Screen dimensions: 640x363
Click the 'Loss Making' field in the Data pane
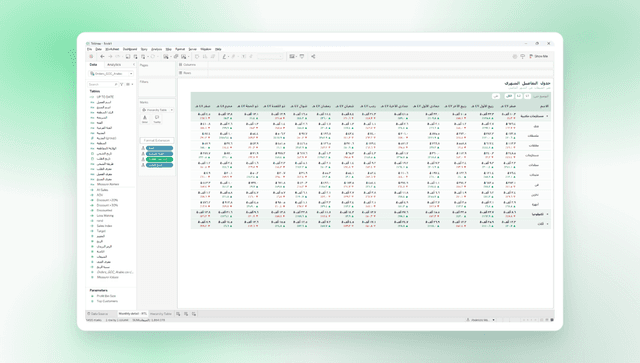[x=105, y=216]
